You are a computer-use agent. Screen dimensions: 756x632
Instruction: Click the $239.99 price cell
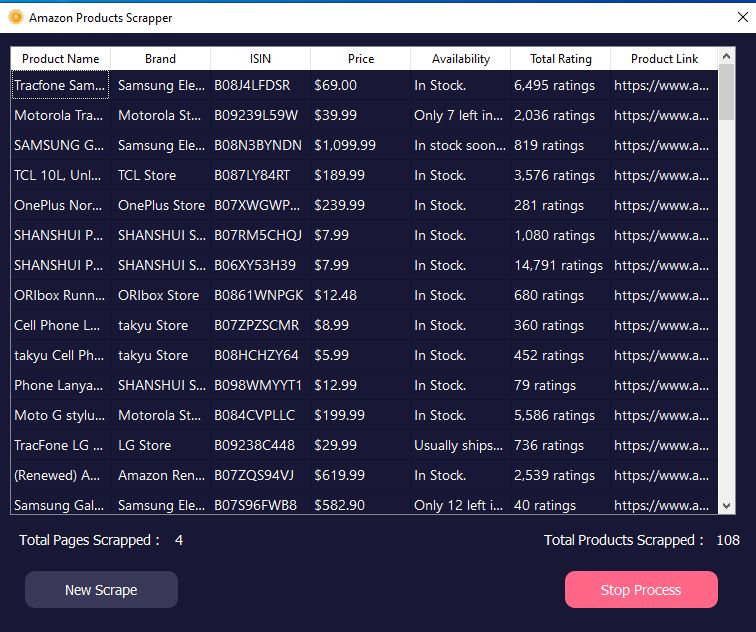point(361,205)
